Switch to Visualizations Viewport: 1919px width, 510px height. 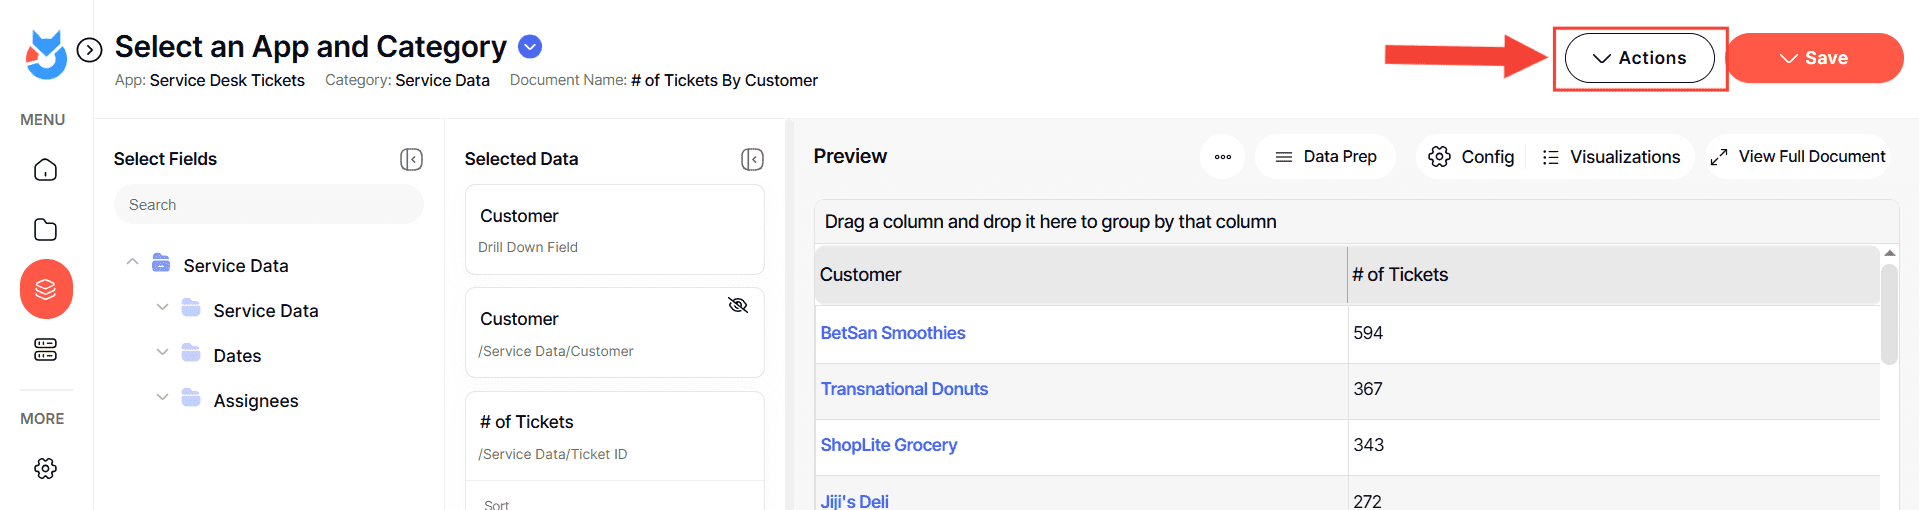click(1611, 157)
